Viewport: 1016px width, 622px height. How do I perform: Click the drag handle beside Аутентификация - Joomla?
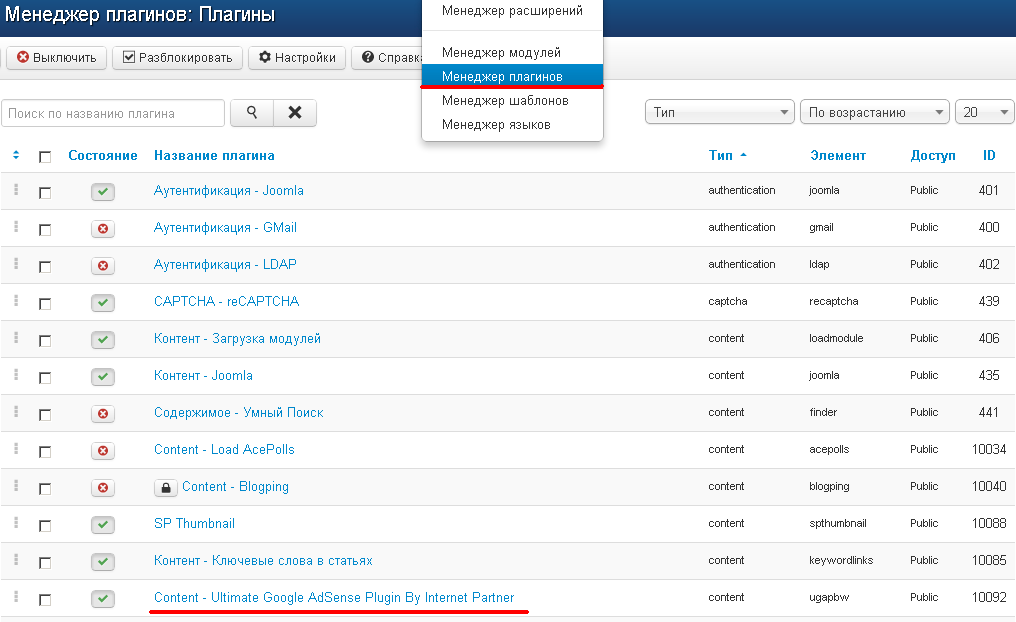16,190
